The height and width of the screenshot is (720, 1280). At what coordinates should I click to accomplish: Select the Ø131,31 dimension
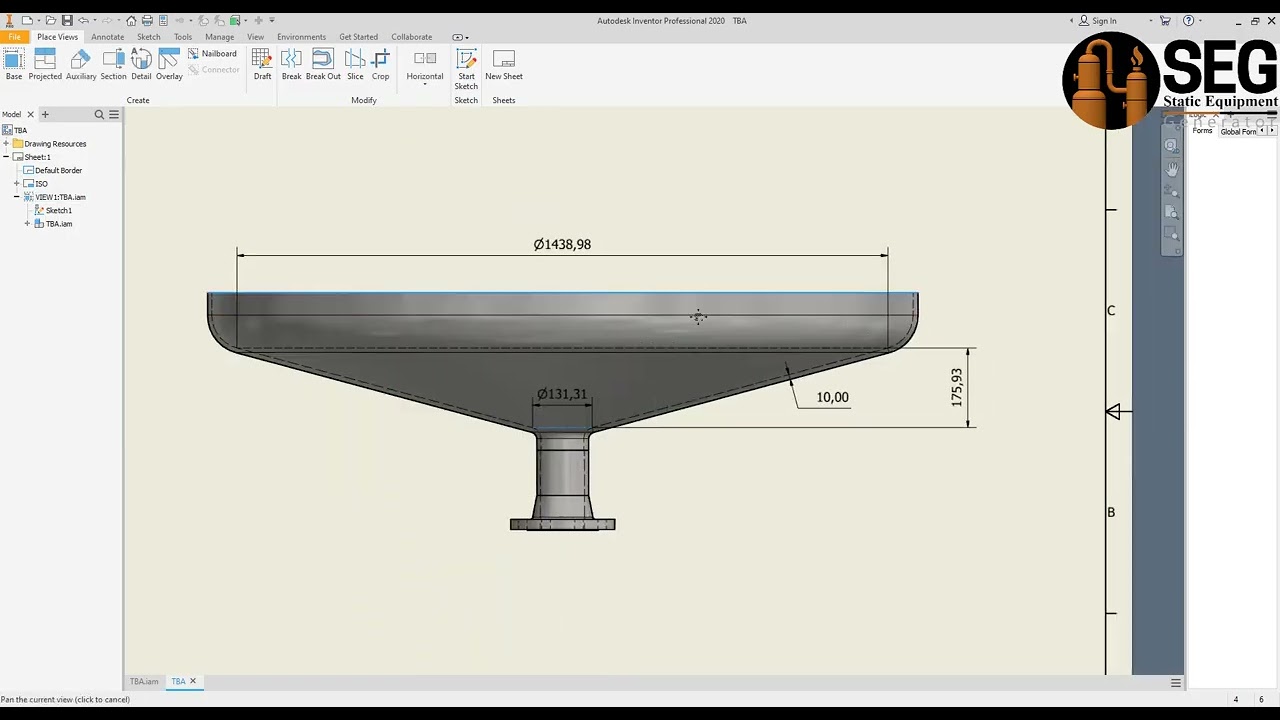[x=562, y=395]
